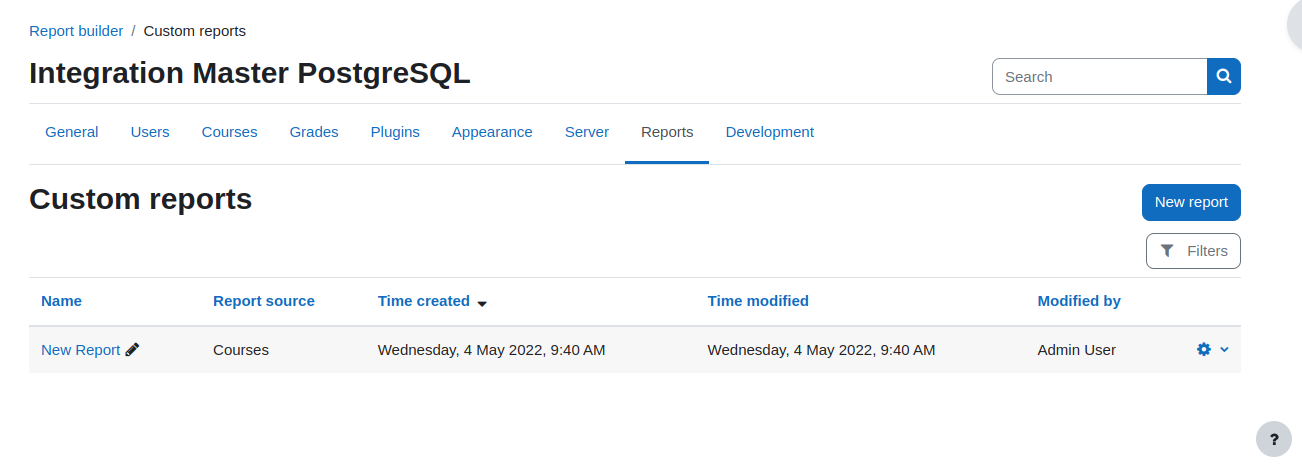Open the New Report link
The width and height of the screenshot is (1302, 465).
80,350
